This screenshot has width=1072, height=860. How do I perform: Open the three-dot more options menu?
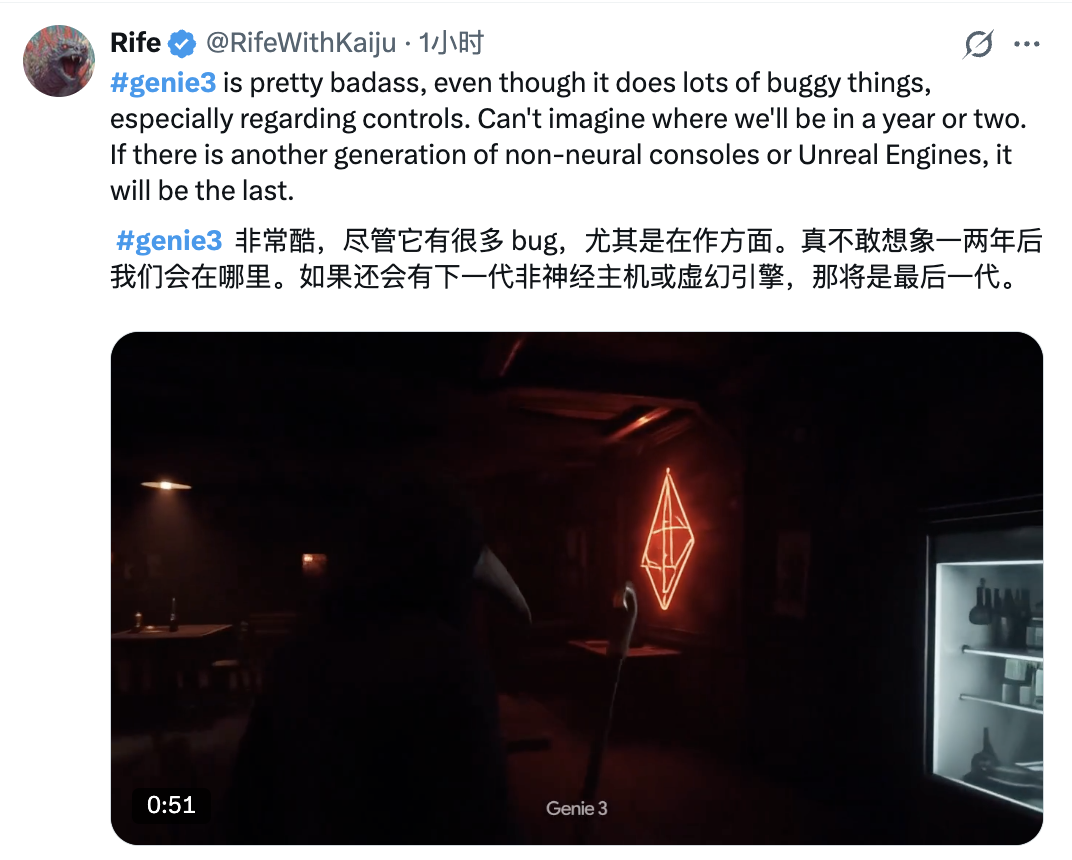(x=1026, y=44)
